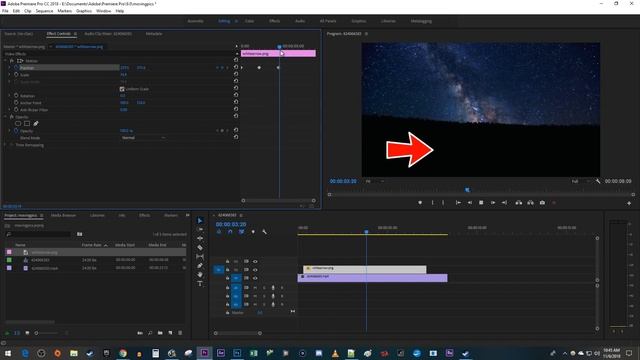Open the Graphics menu

[84, 11]
